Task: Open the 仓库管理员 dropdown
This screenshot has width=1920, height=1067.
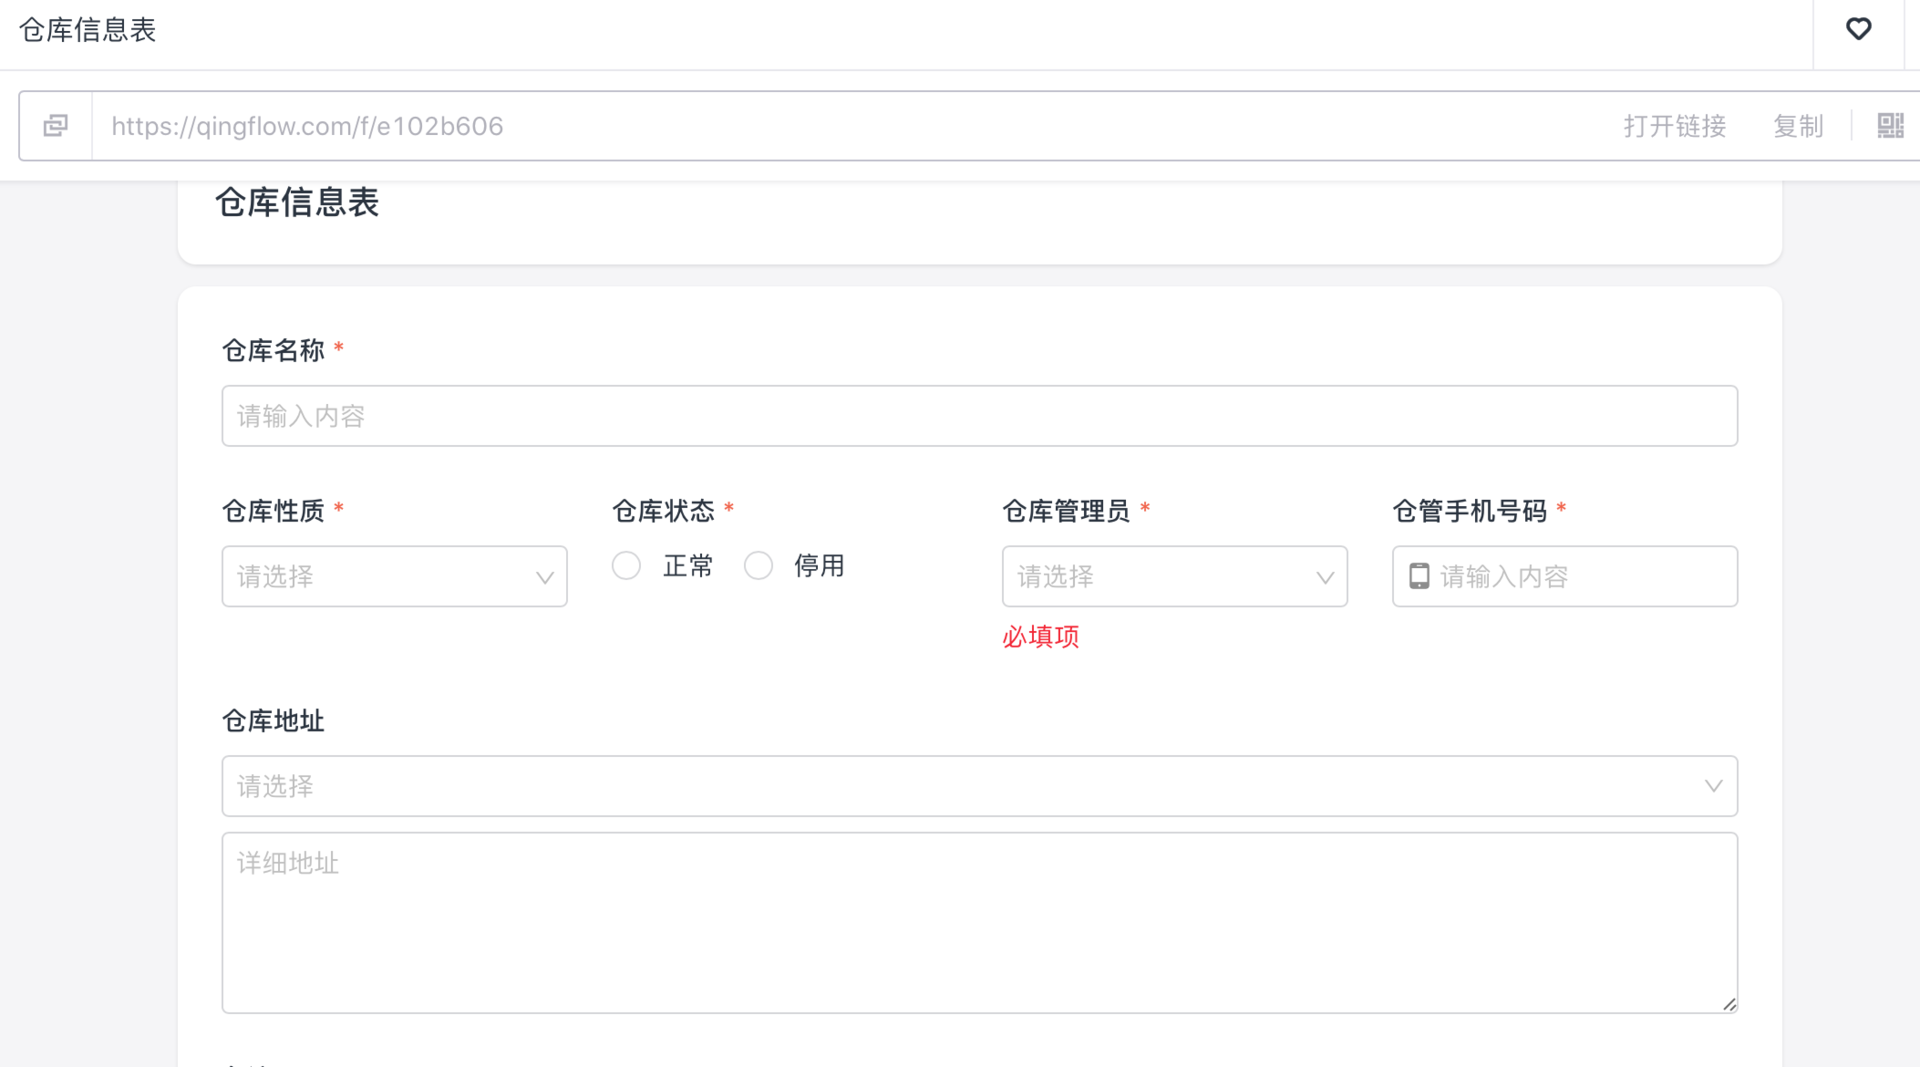Action: [1160, 576]
